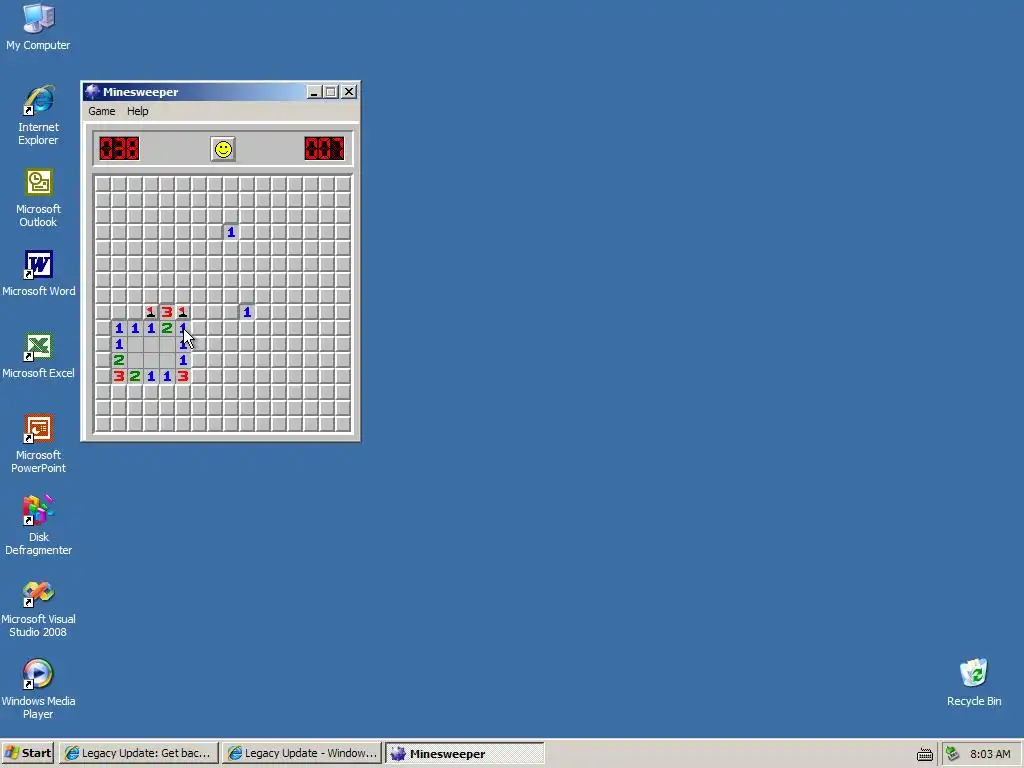This screenshot has height=768, width=1024.
Task: Switch to the 'Legacy Update: Get bac...' taskbar window
Action: (138, 753)
